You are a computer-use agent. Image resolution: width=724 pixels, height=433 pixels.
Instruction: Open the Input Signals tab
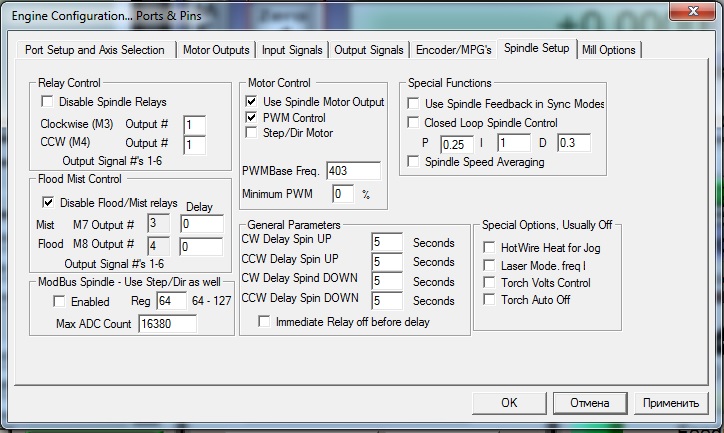tap(292, 50)
